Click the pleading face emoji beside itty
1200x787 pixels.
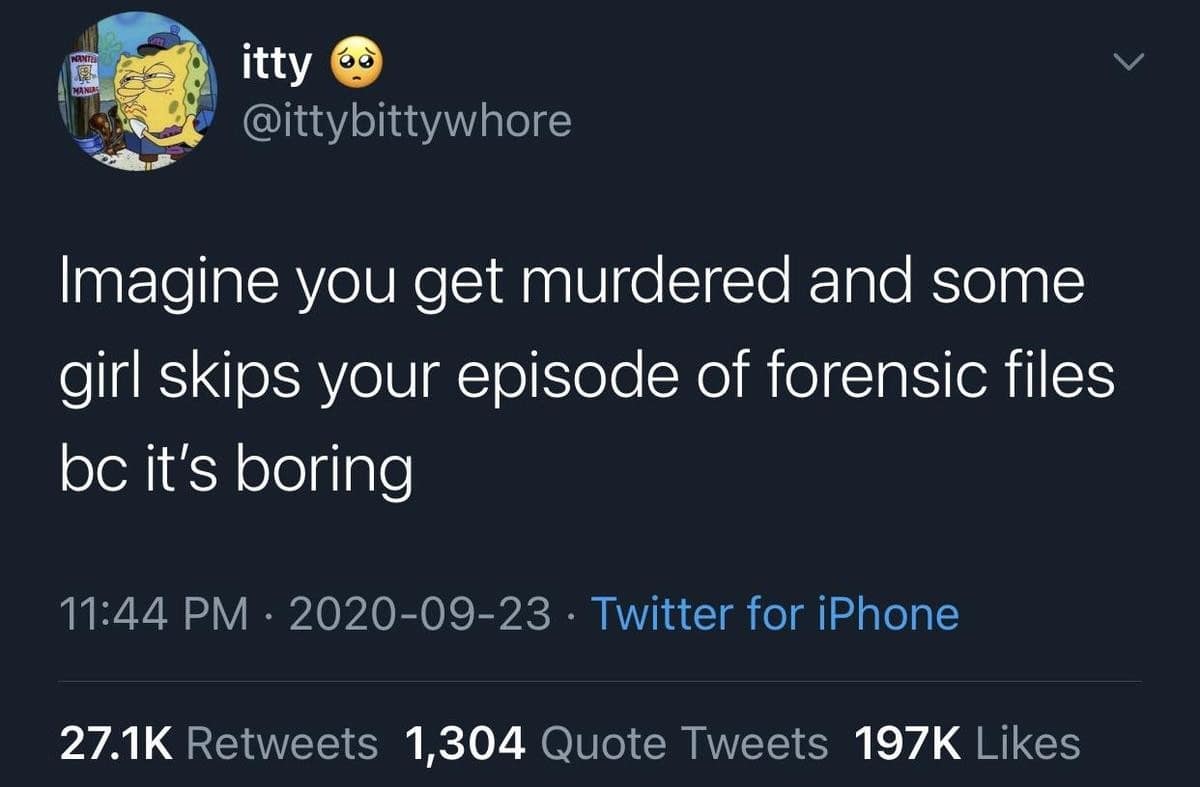click(351, 67)
